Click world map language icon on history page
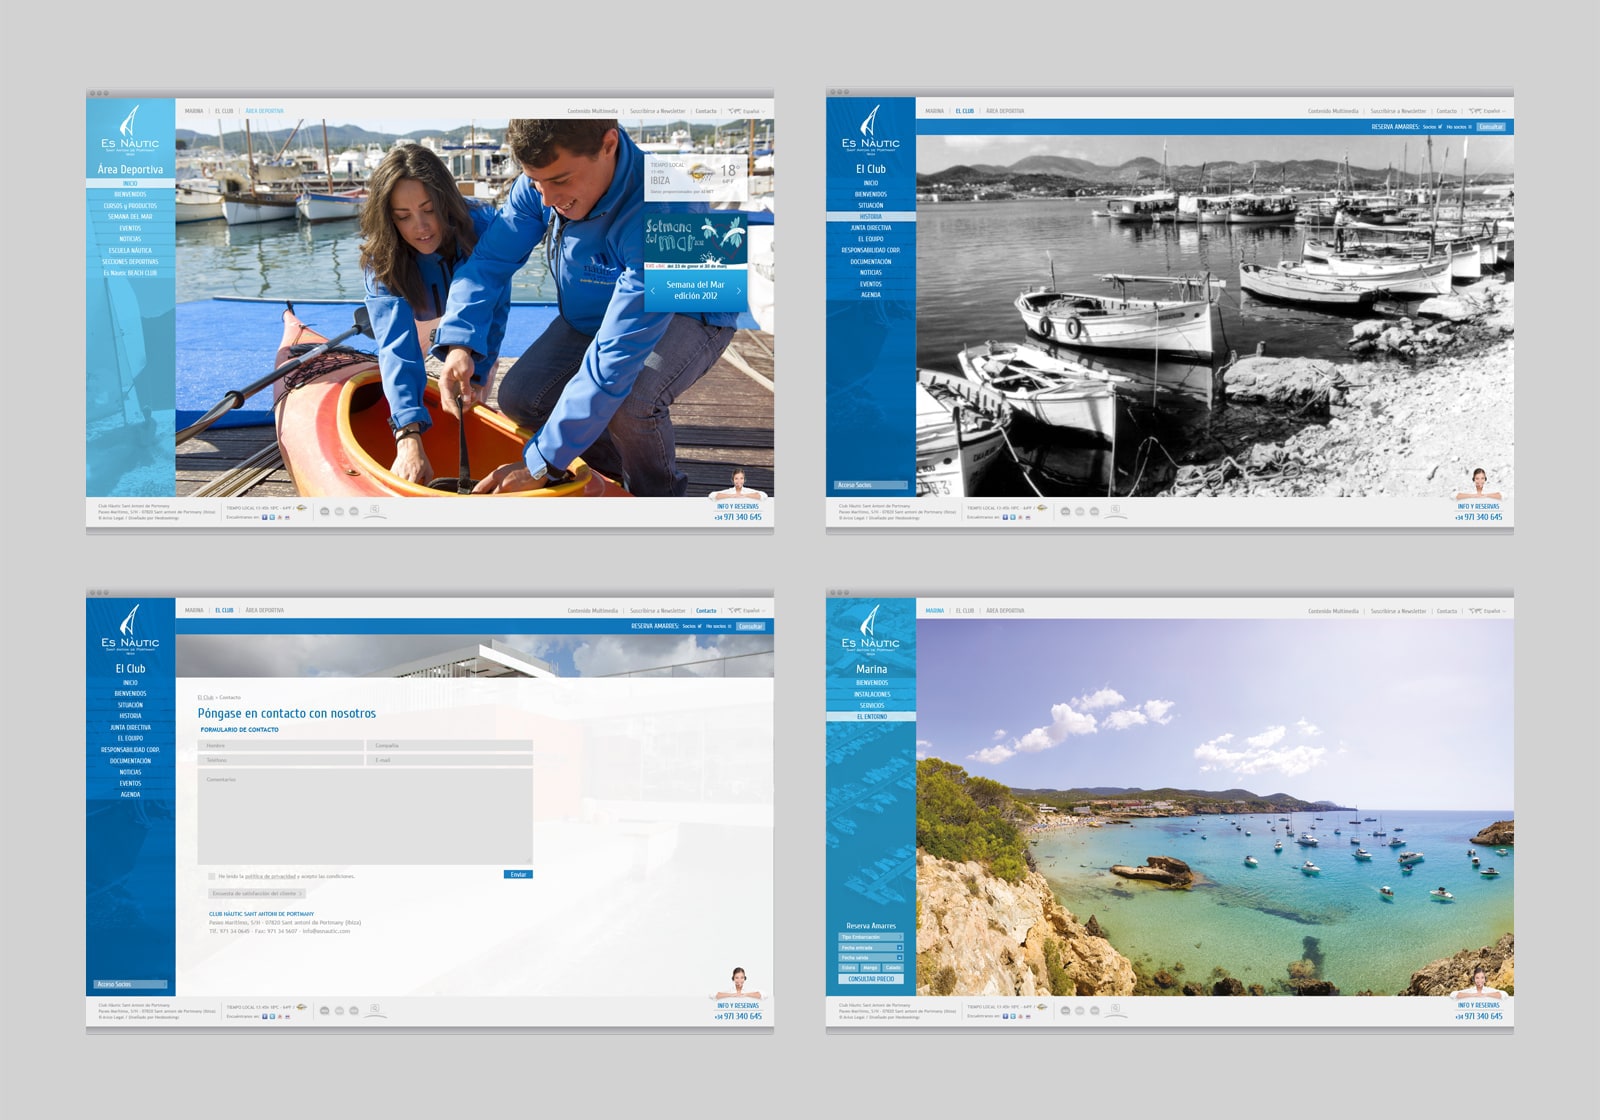The width and height of the screenshot is (1600, 1120). [x=1475, y=111]
